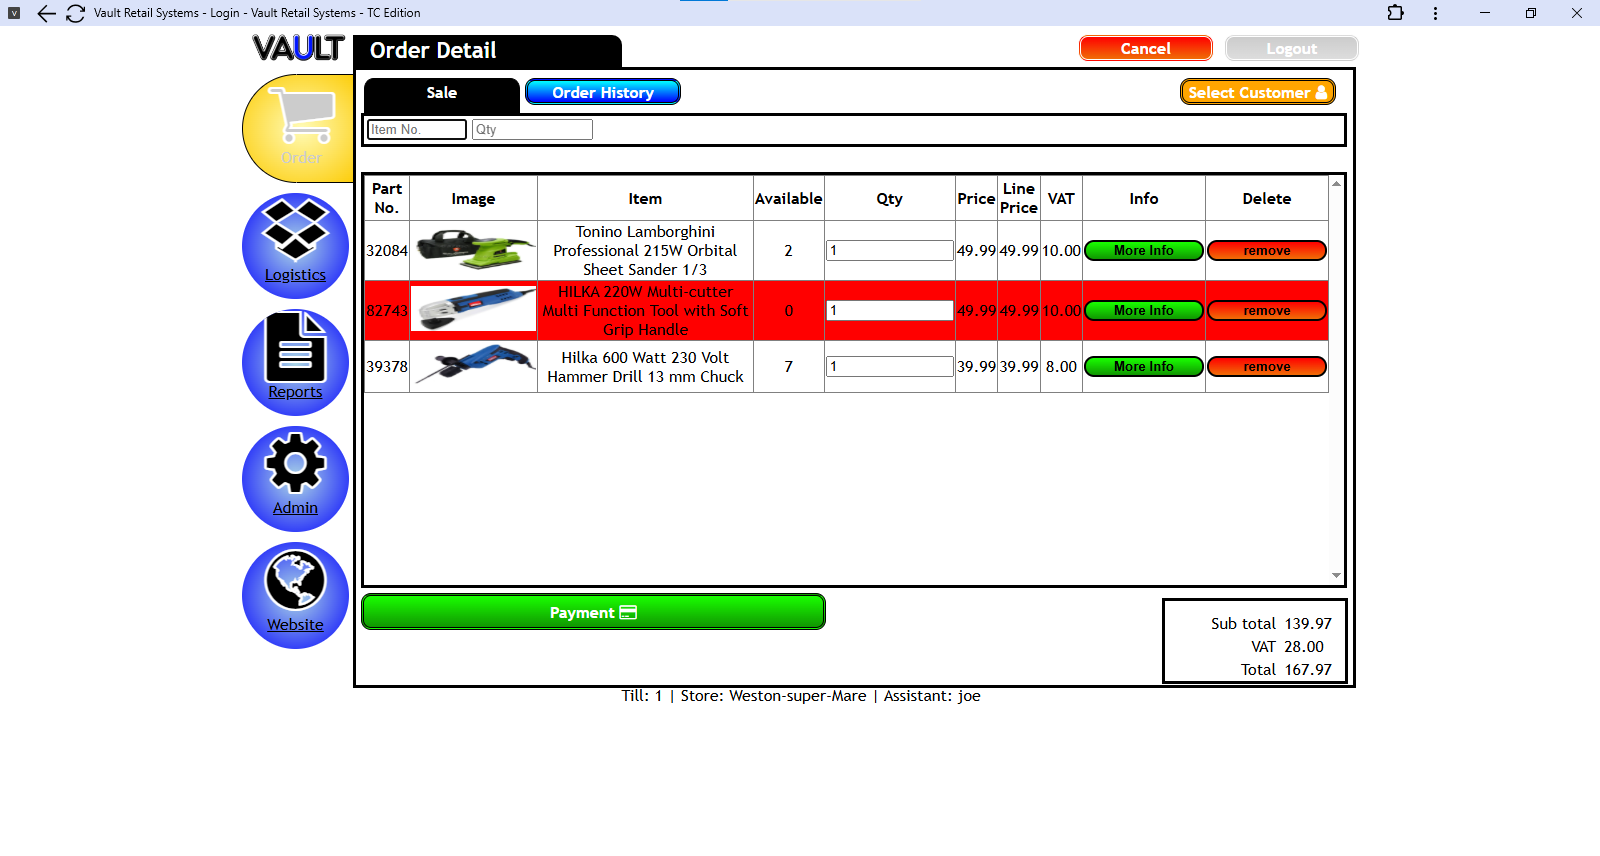1600x856 pixels.
Task: Click the Qty field for Lamborghini sander
Action: tap(889, 250)
